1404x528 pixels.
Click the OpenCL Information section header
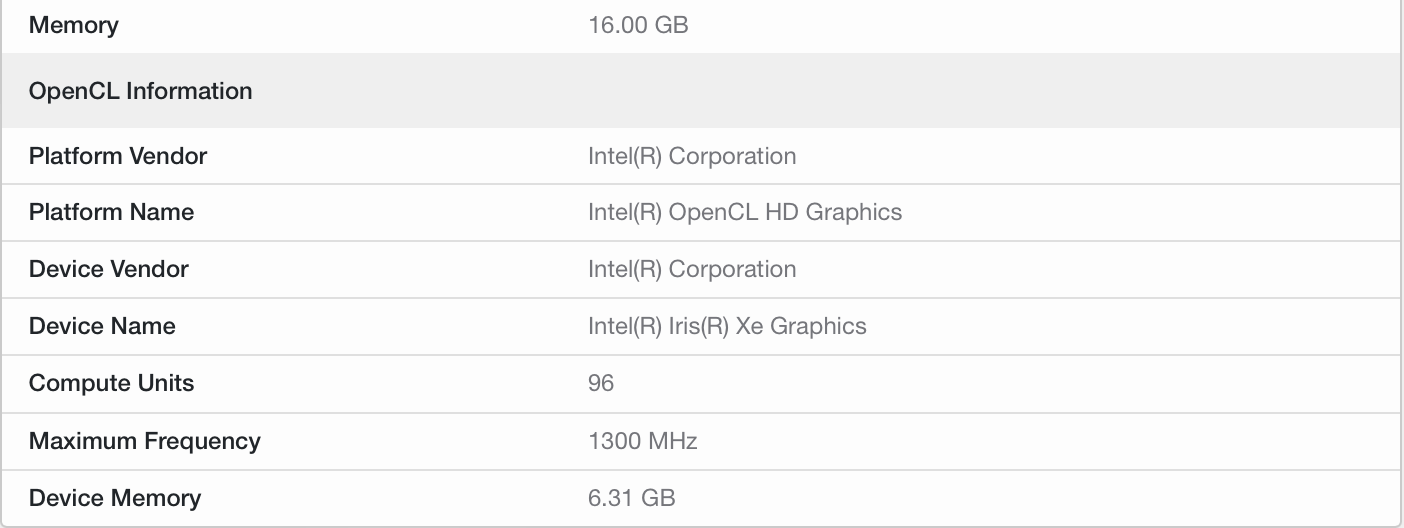[140, 91]
